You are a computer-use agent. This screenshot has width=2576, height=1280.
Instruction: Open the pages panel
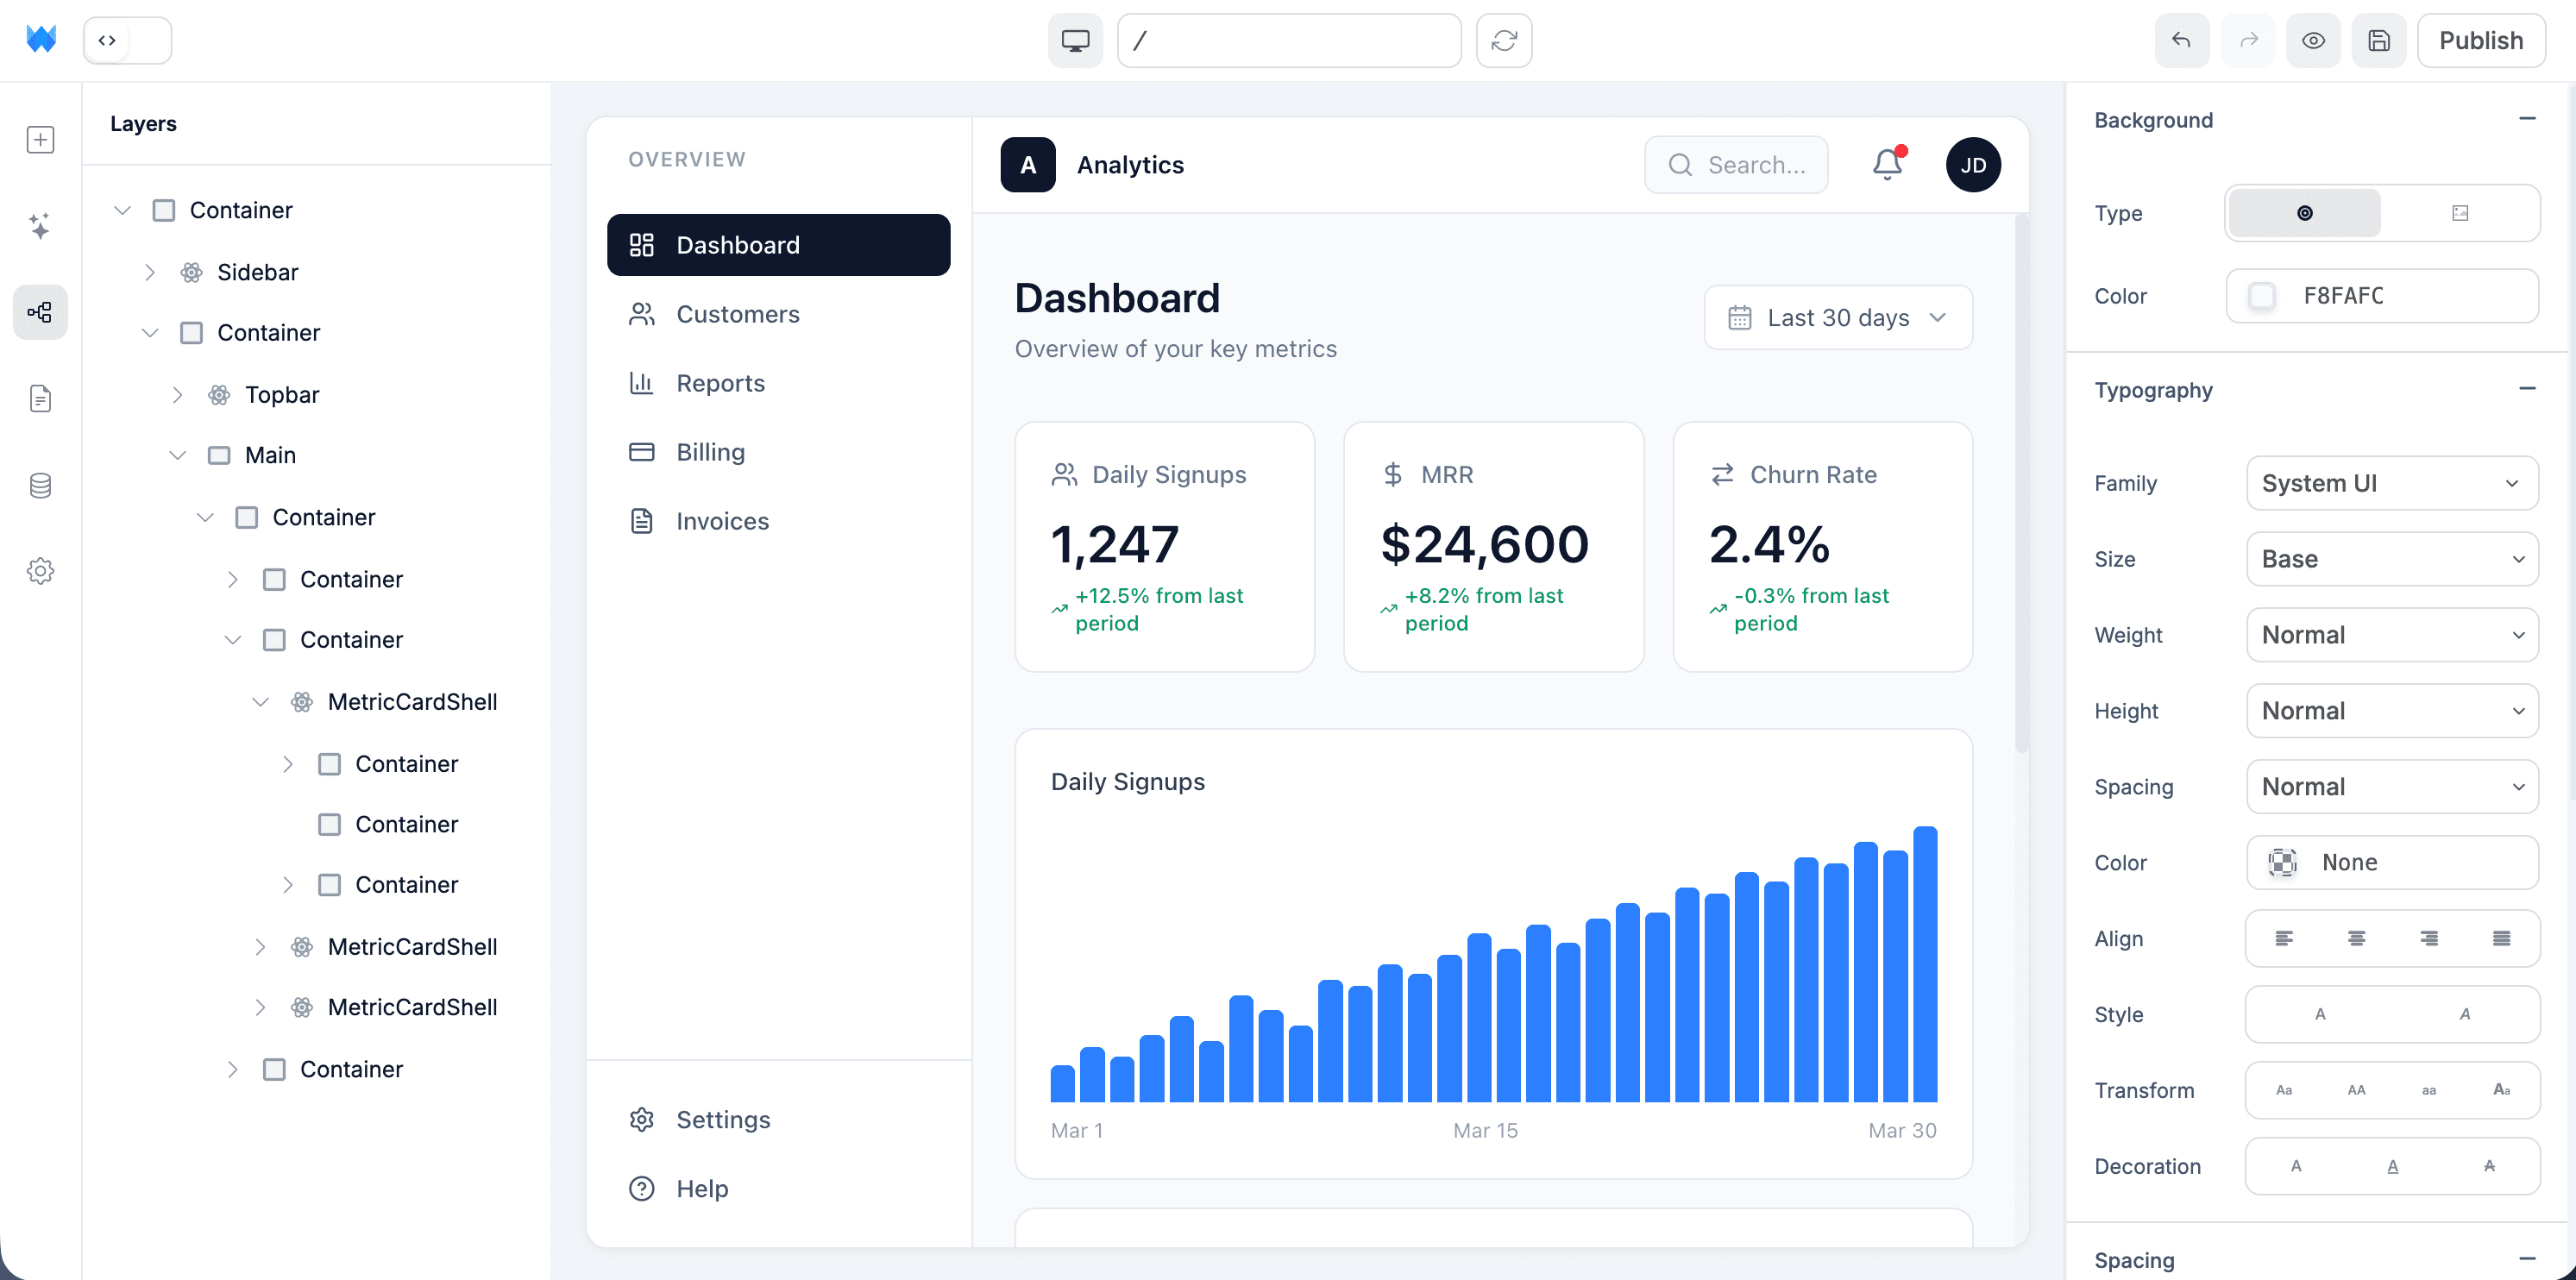40,398
